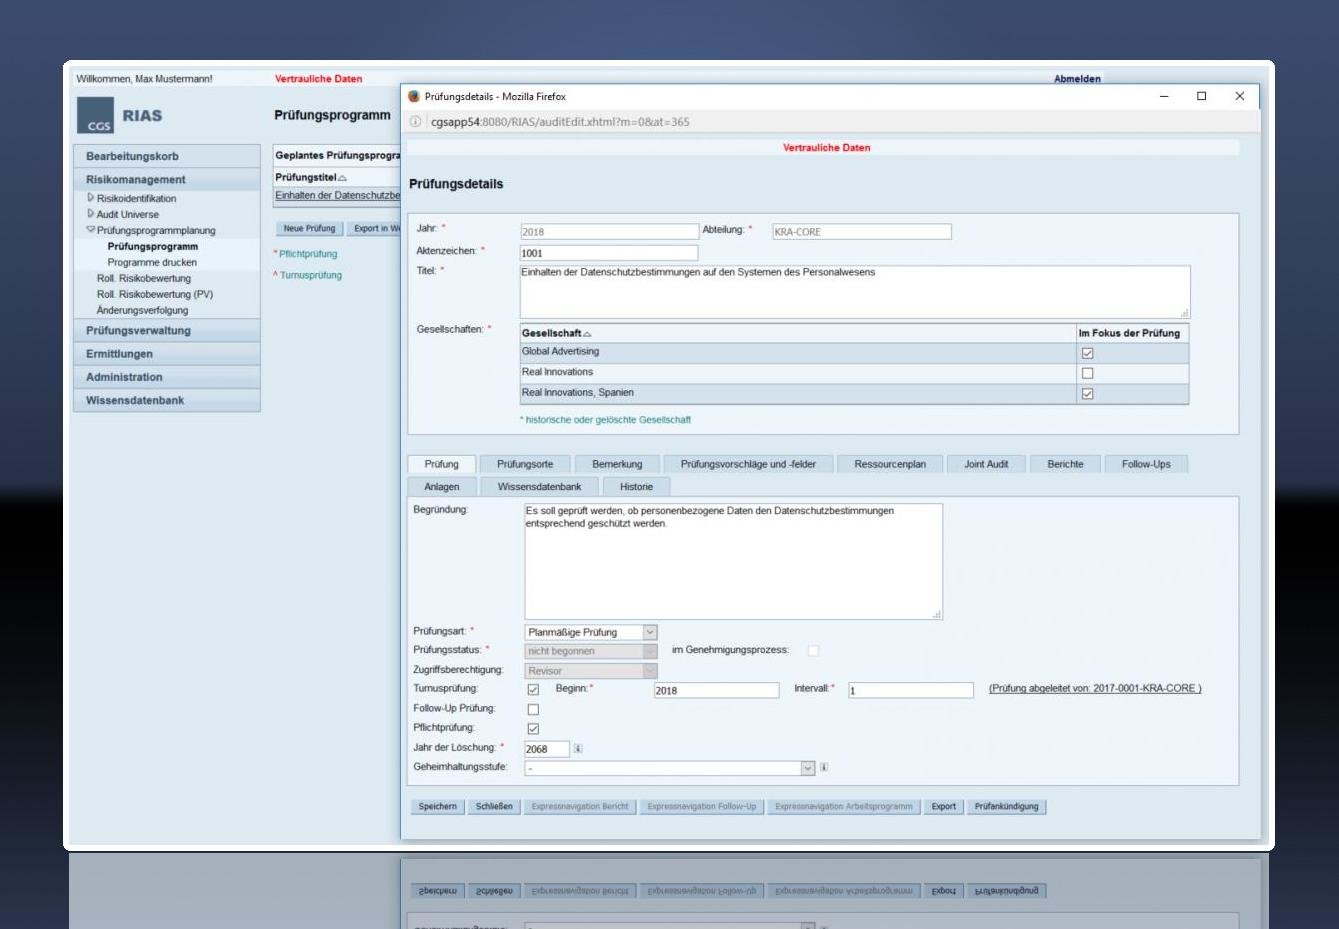Open the Berichte tab
1339x929 pixels.
pyautogui.click(x=1065, y=464)
